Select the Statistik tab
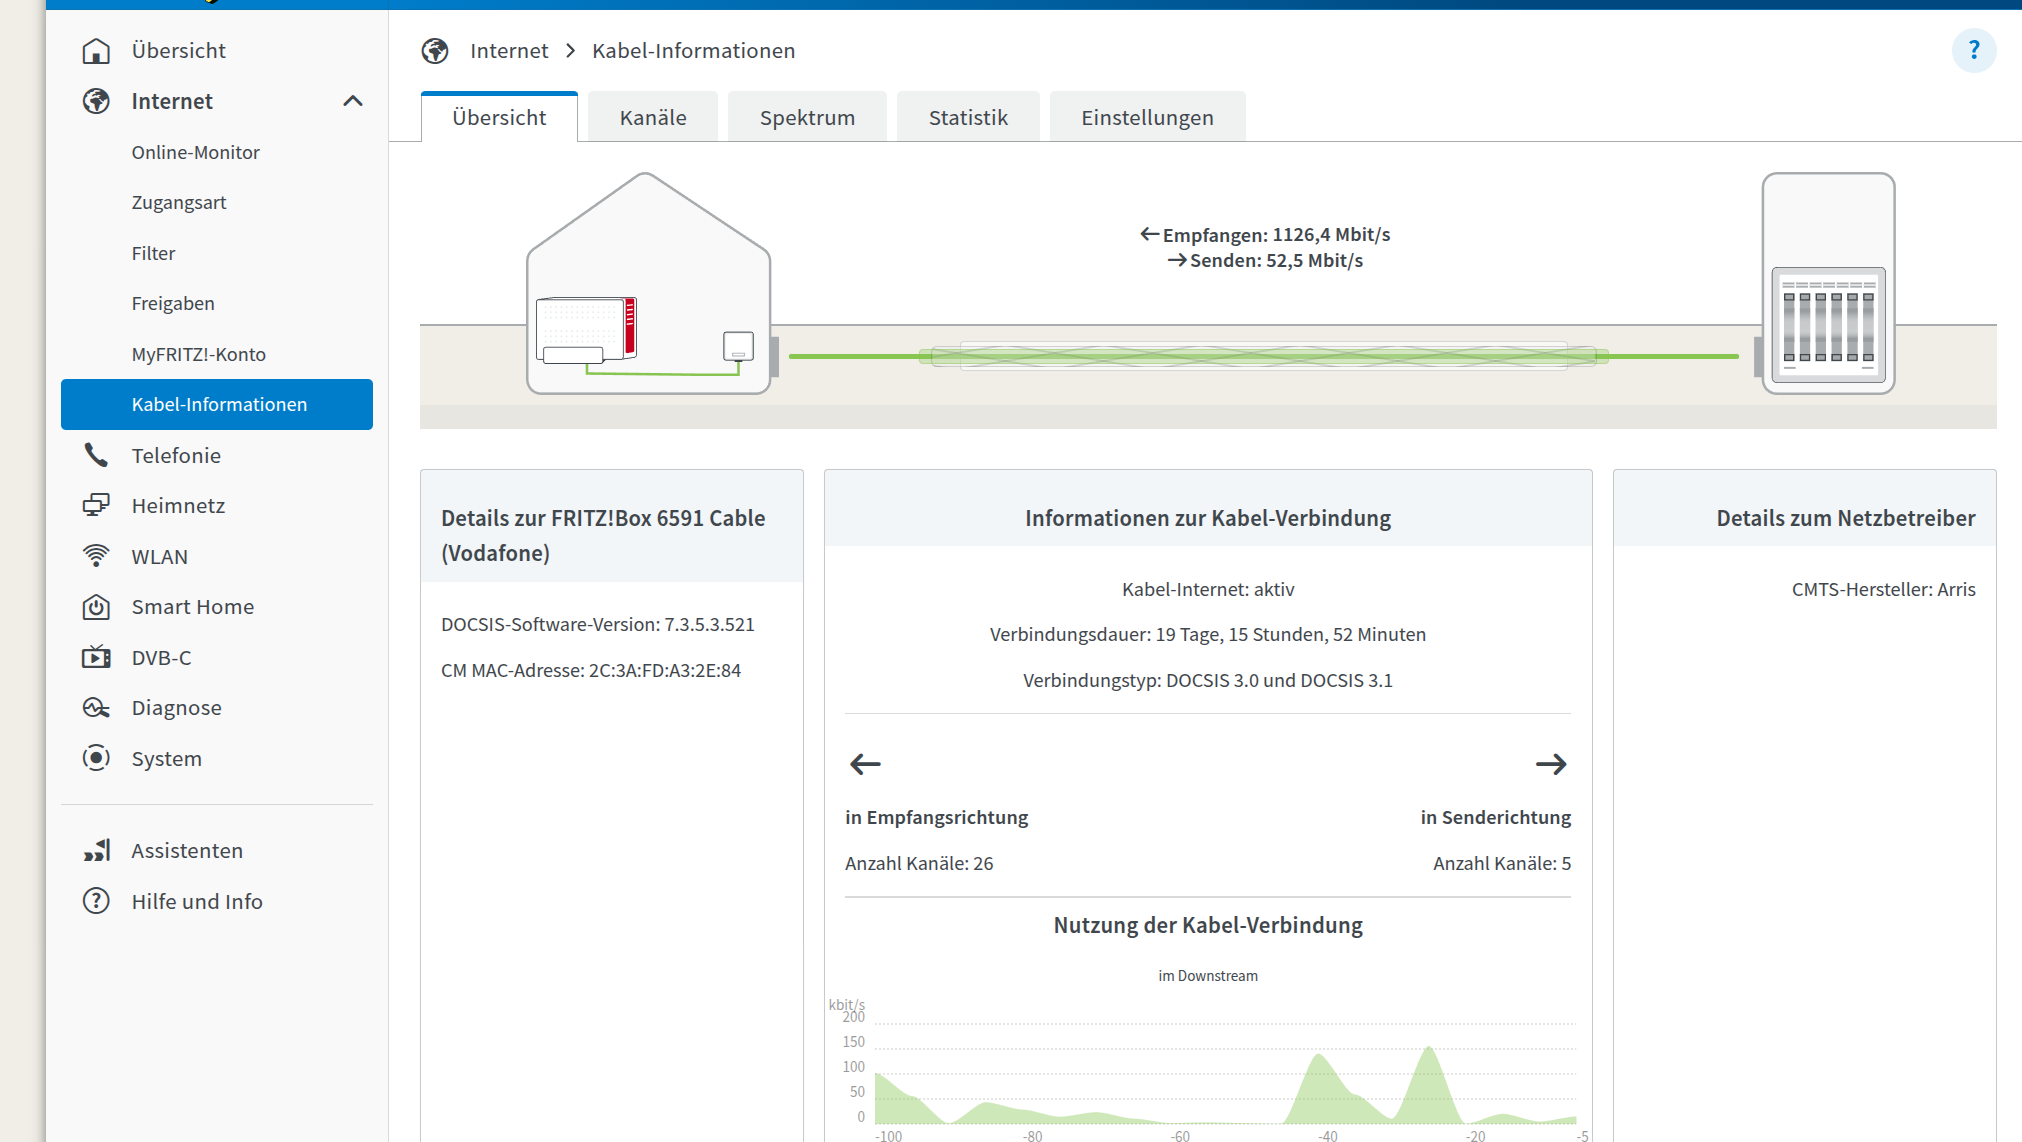This screenshot has height=1142, width=2022. click(967, 118)
